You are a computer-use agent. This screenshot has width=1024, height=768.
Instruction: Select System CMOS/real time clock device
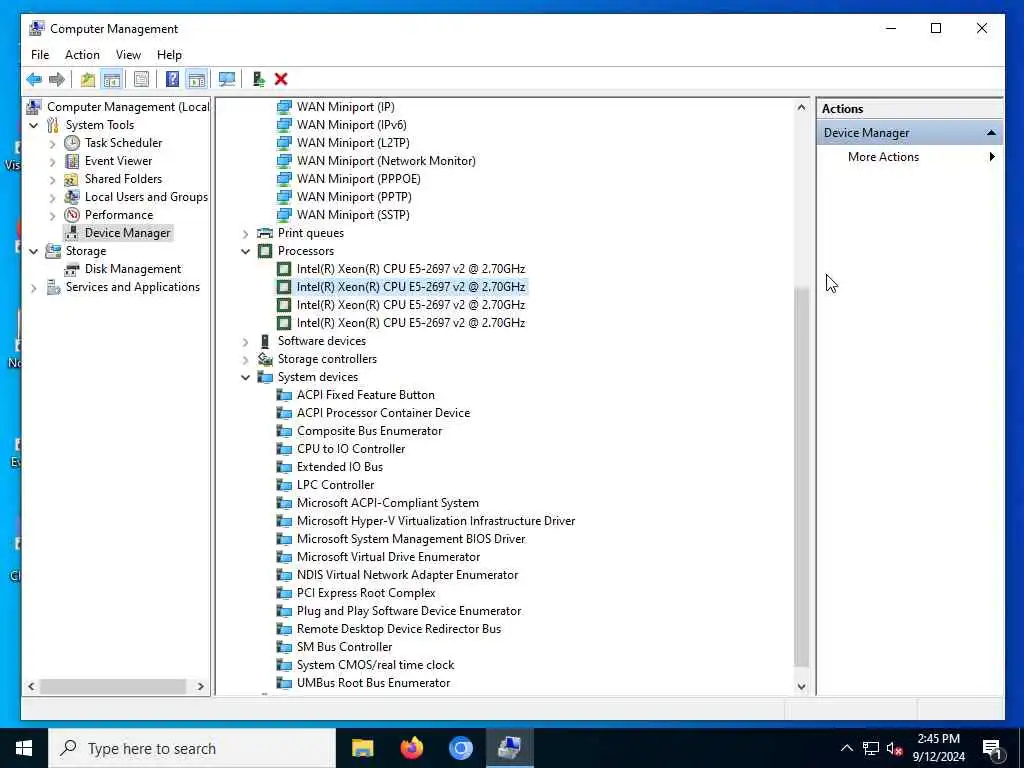376,665
